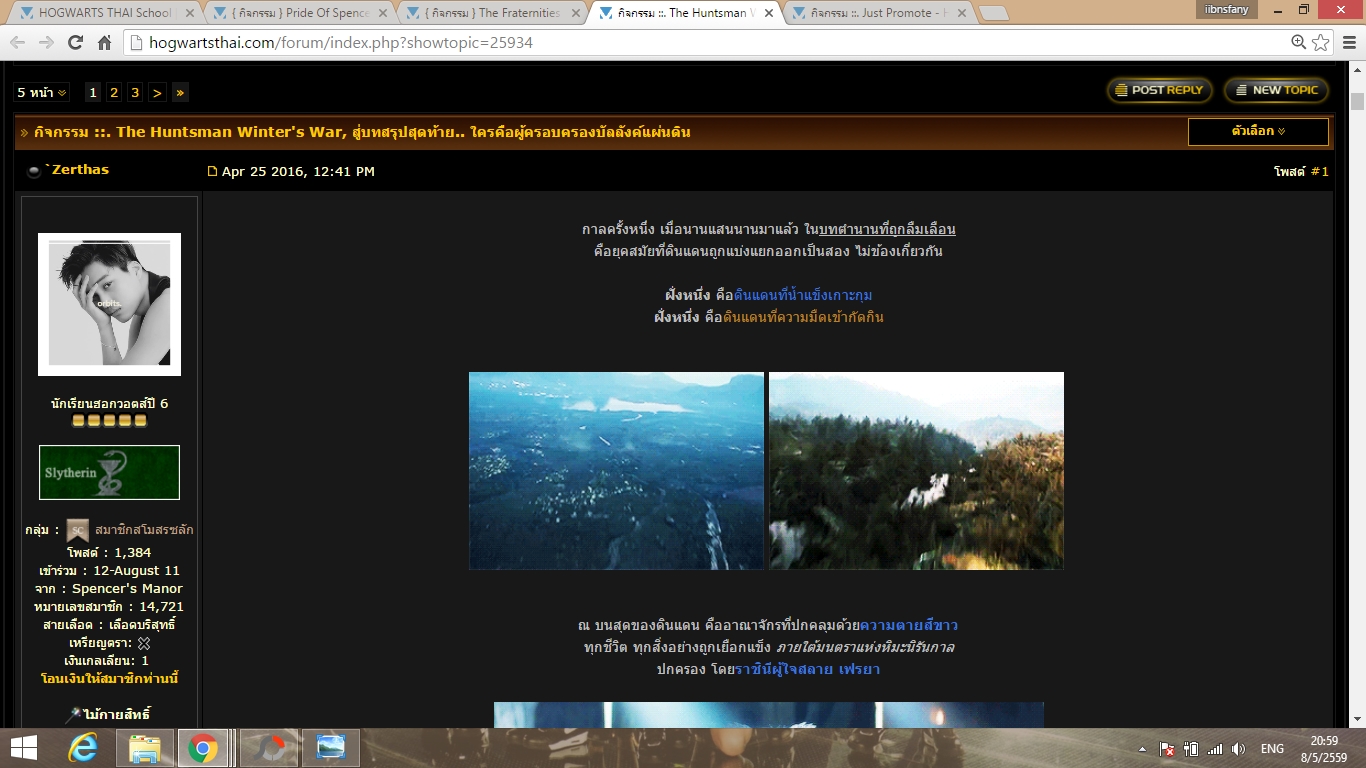Jump to the last page with »
The height and width of the screenshot is (768, 1366).
click(180, 92)
